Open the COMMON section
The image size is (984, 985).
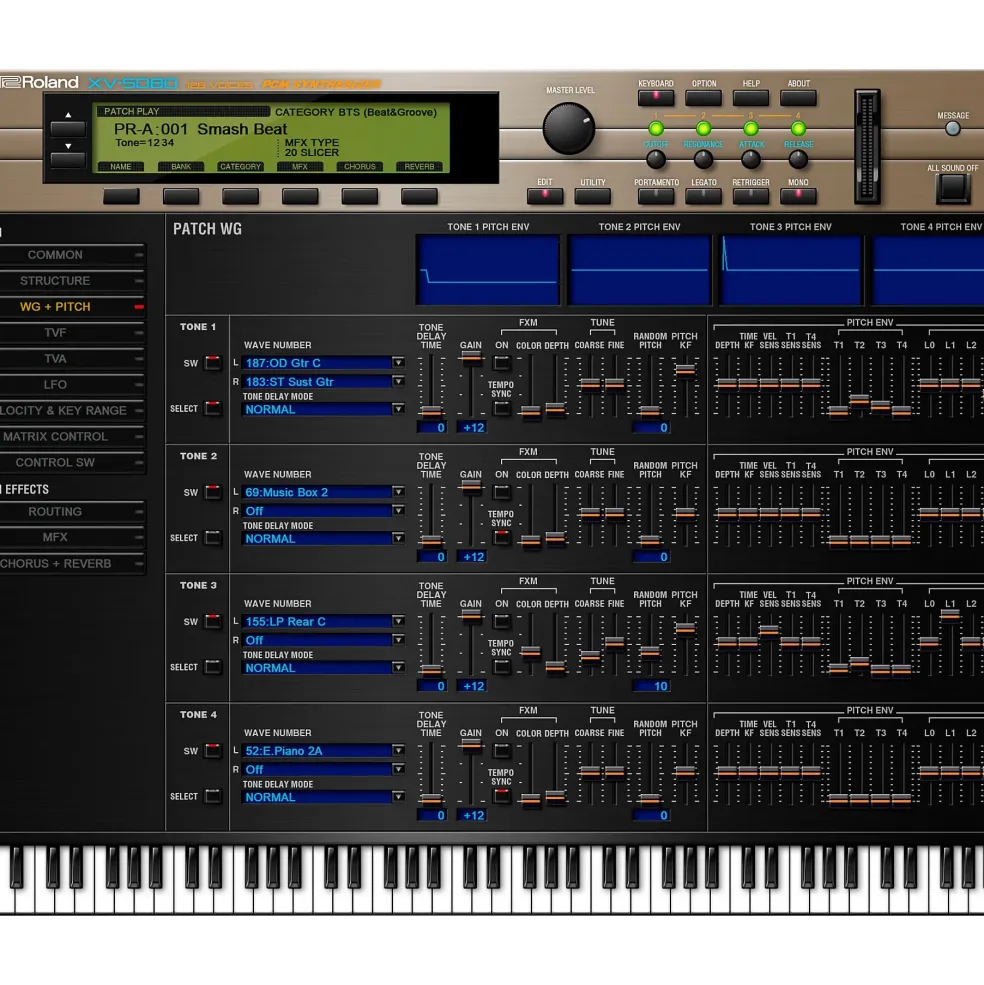point(72,255)
